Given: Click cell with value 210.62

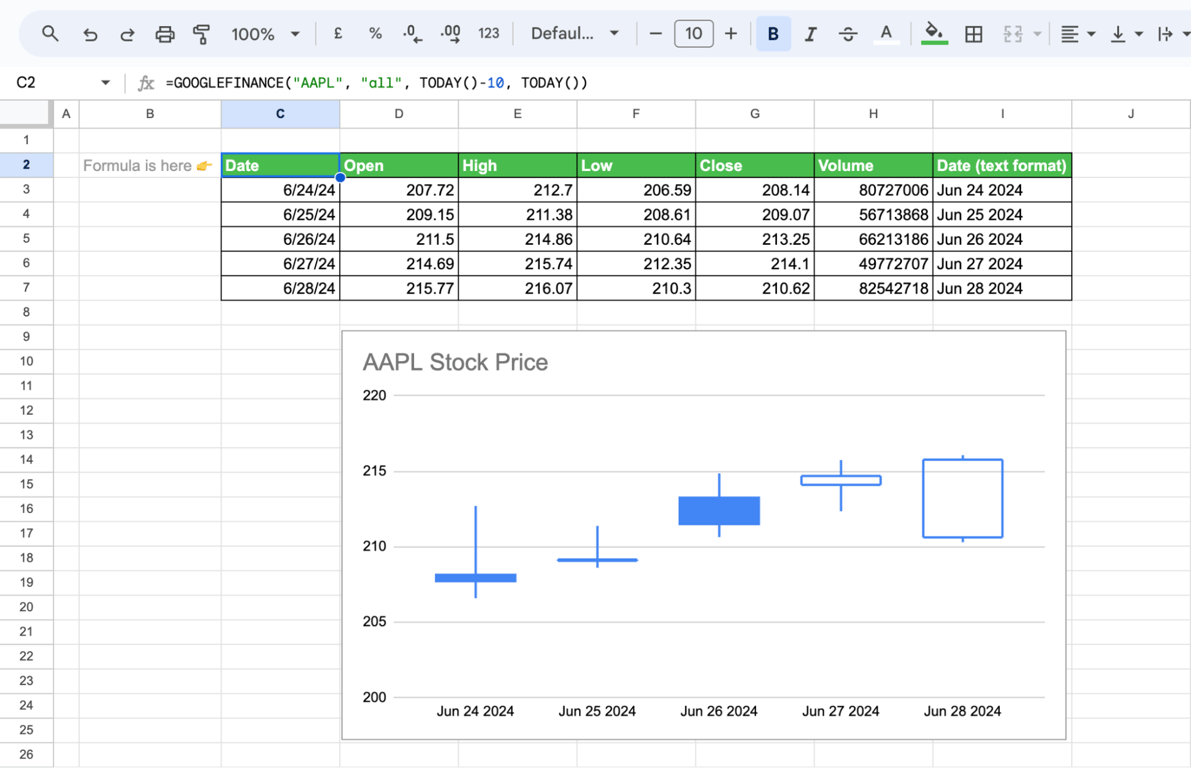Looking at the screenshot, I should point(755,288).
